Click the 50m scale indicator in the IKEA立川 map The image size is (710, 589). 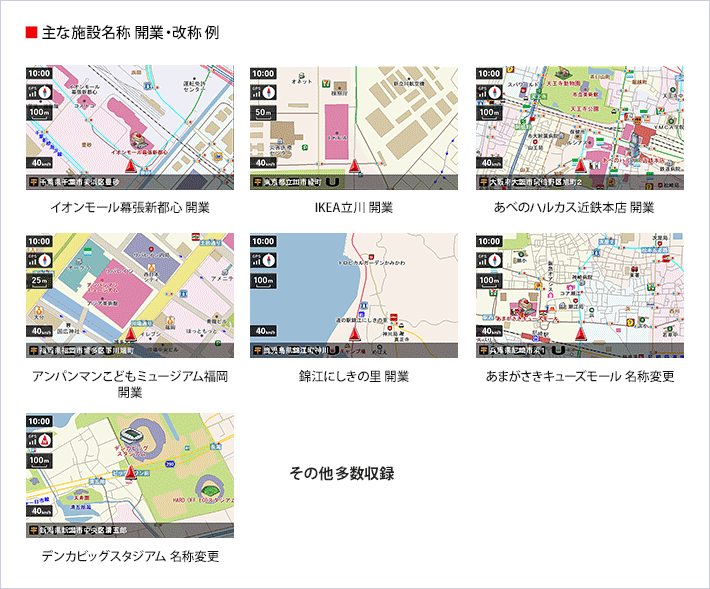pyautogui.click(x=263, y=113)
